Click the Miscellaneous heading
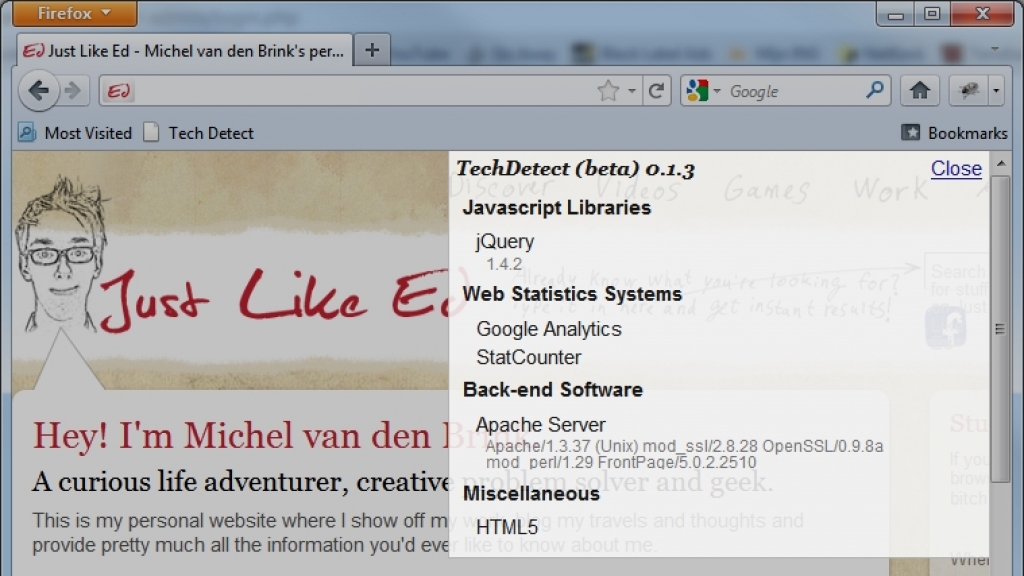The image size is (1024, 576). tap(531, 494)
